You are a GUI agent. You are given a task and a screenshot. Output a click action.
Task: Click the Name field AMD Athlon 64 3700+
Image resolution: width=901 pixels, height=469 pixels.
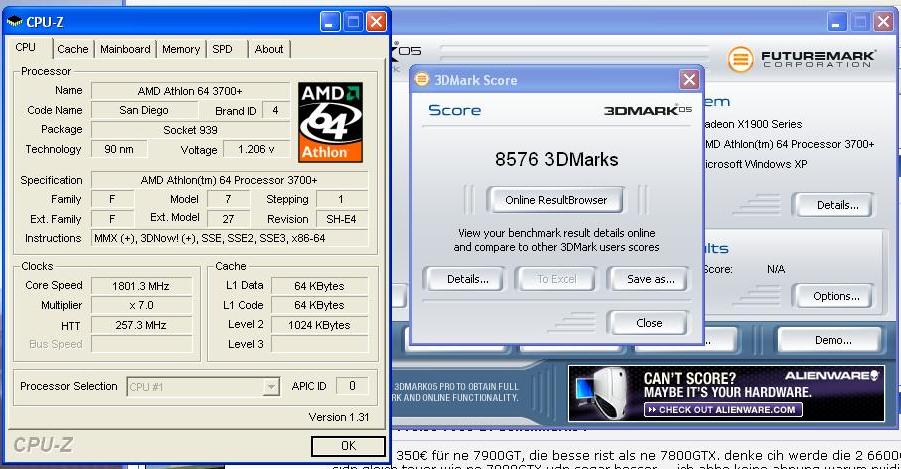tap(190, 91)
